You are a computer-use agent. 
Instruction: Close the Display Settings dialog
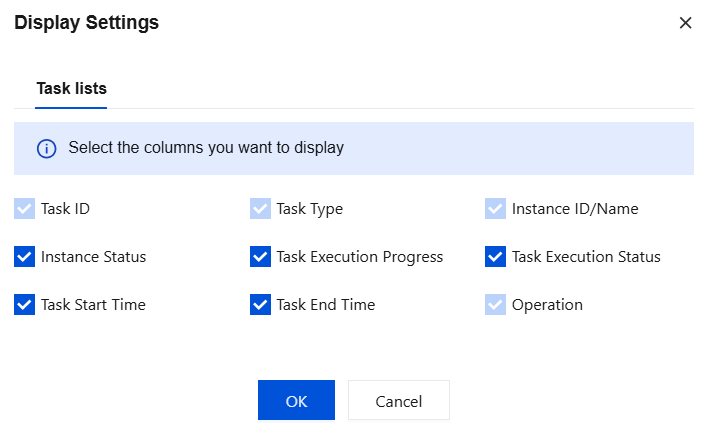(x=685, y=23)
